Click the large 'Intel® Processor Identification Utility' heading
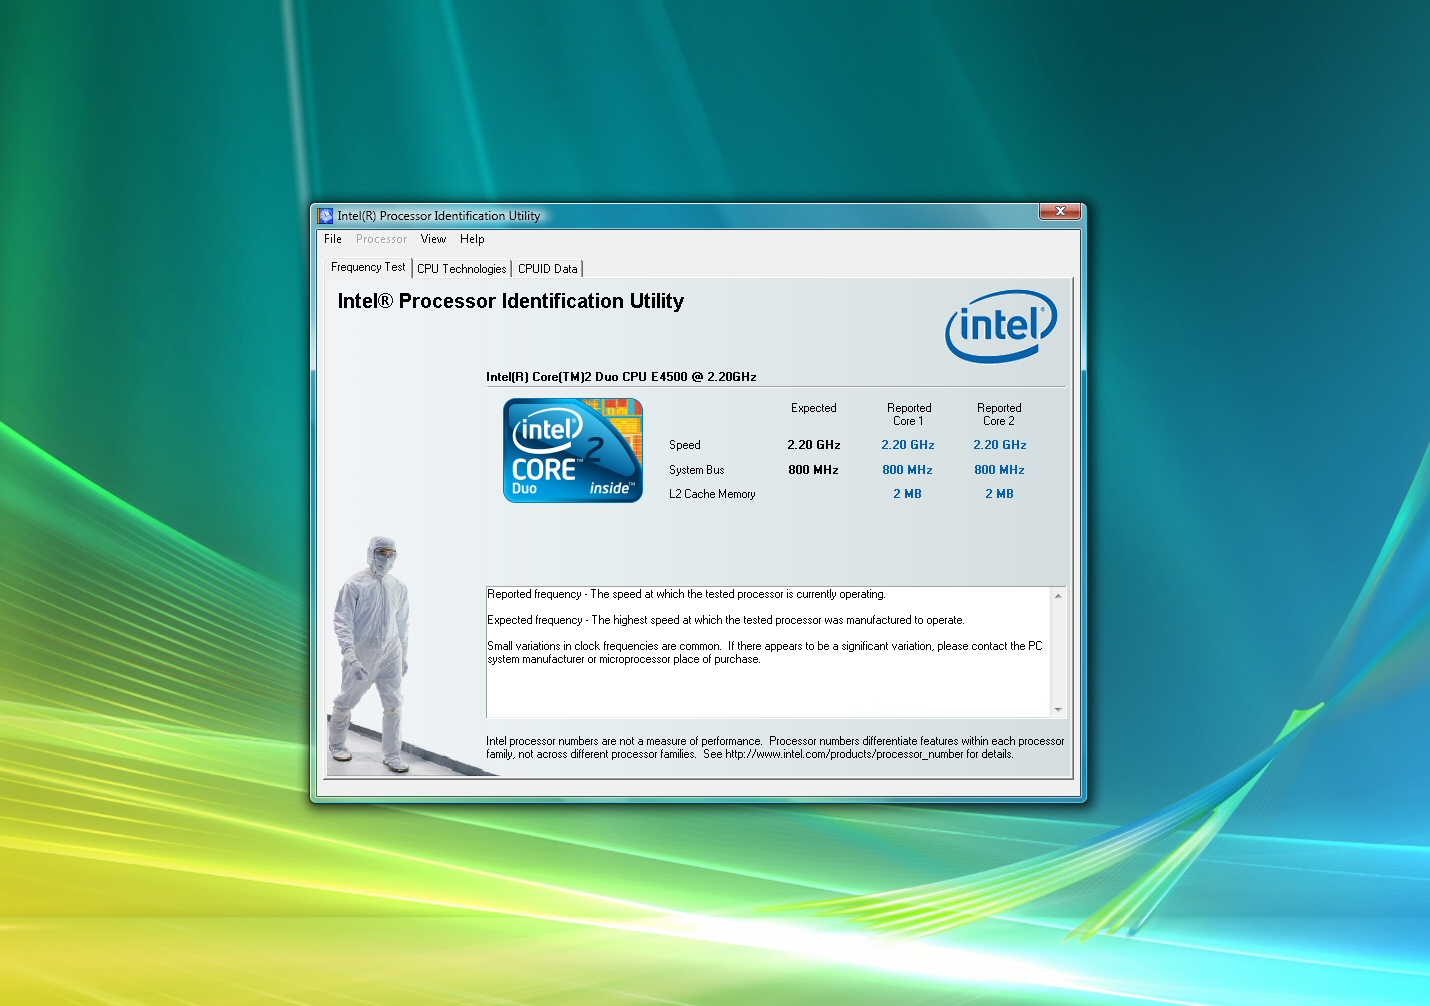Screen dimensions: 1430x1006 point(511,301)
